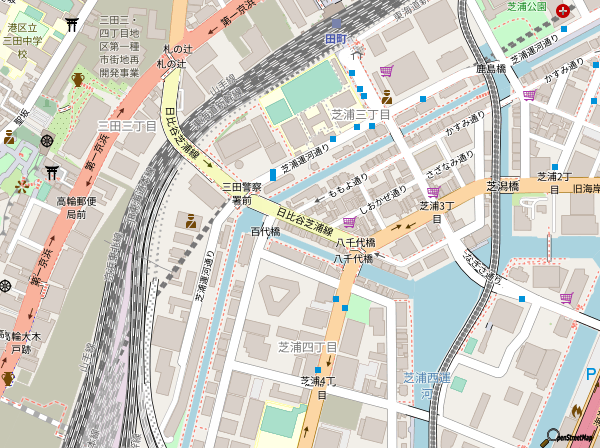Click the torii gate icon above 高輪郵便局前

coord(51,171)
